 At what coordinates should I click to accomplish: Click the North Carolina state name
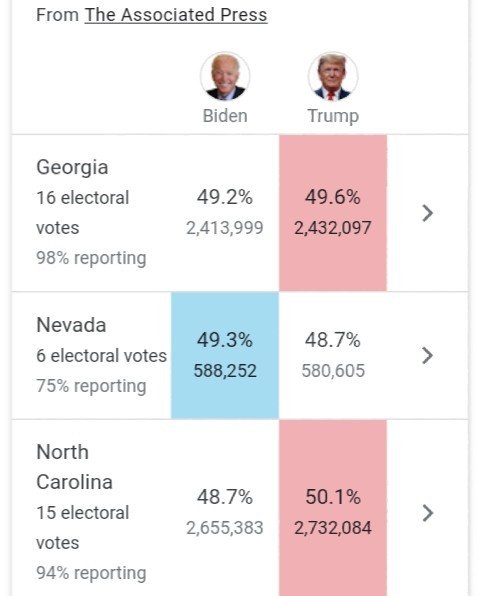(74, 467)
